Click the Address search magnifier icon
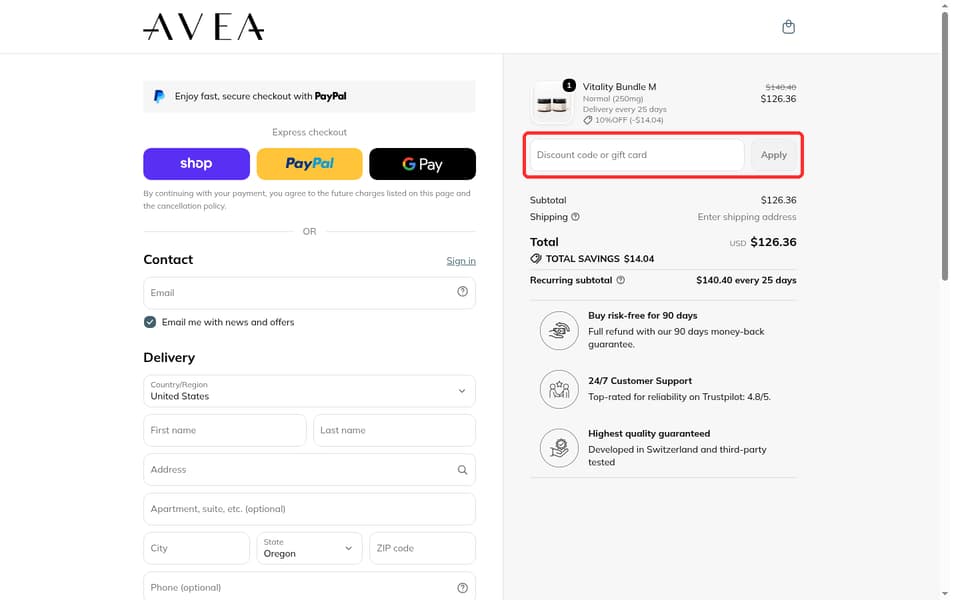Screen dimensions: 960x600 [462, 470]
